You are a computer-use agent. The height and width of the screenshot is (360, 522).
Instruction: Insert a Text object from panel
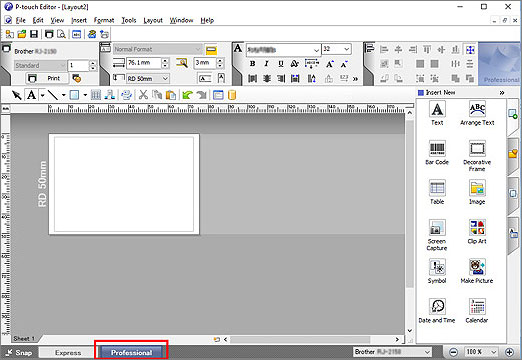click(x=437, y=113)
